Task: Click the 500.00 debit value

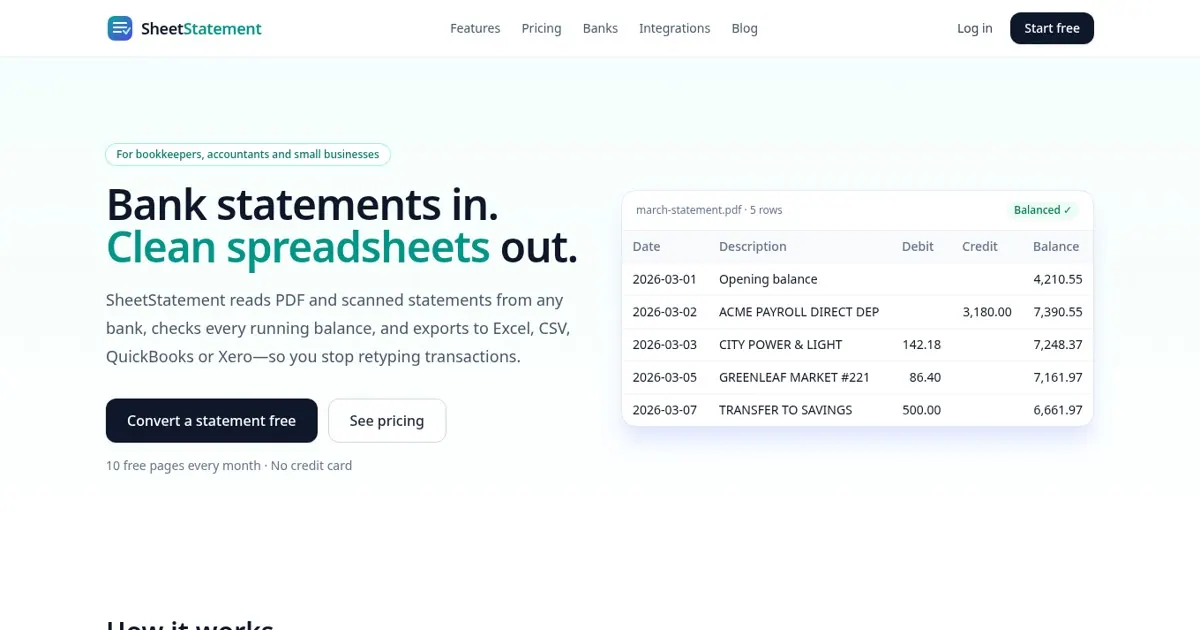Action: pos(921,410)
